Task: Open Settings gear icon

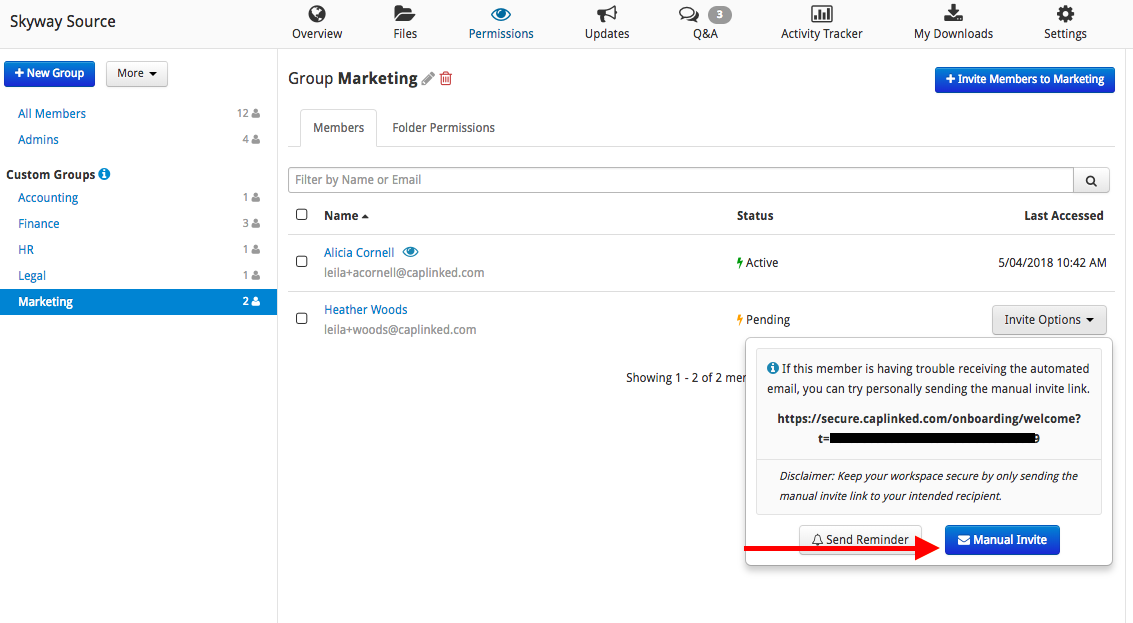Action: point(1065,14)
